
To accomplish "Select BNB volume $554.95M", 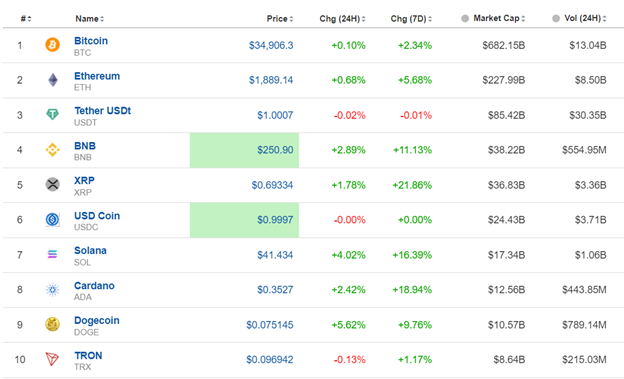I will [x=584, y=150].
